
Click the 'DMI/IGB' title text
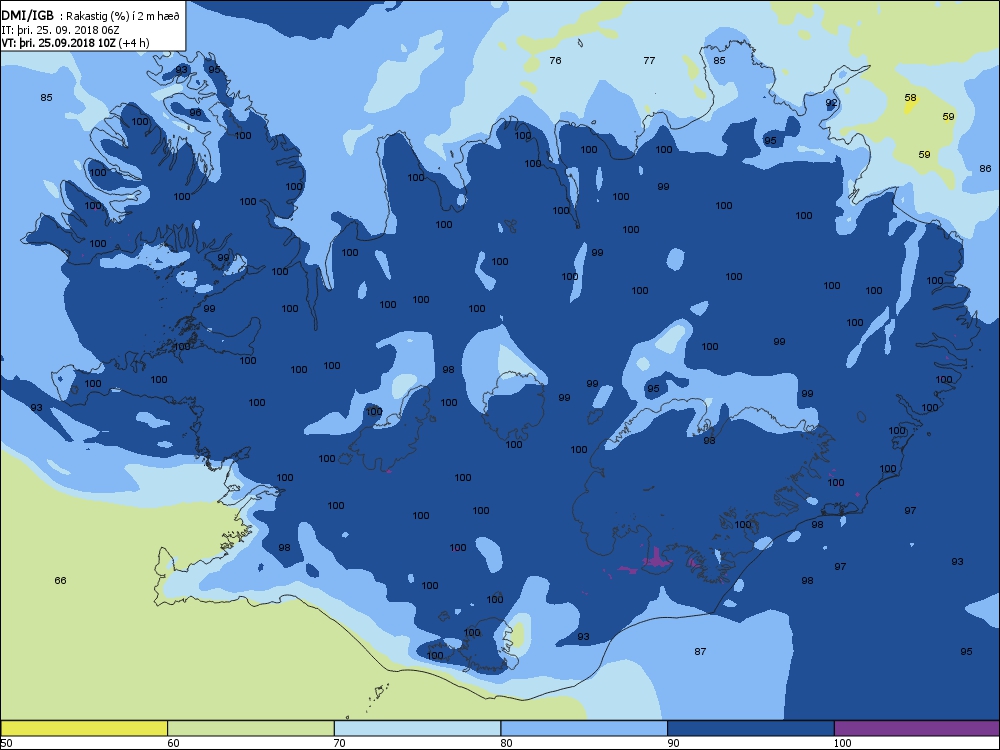pos(27,17)
